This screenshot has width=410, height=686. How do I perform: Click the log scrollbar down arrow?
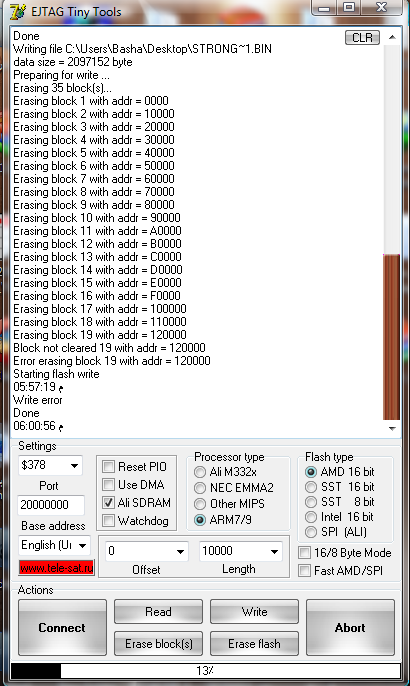tap(392, 428)
